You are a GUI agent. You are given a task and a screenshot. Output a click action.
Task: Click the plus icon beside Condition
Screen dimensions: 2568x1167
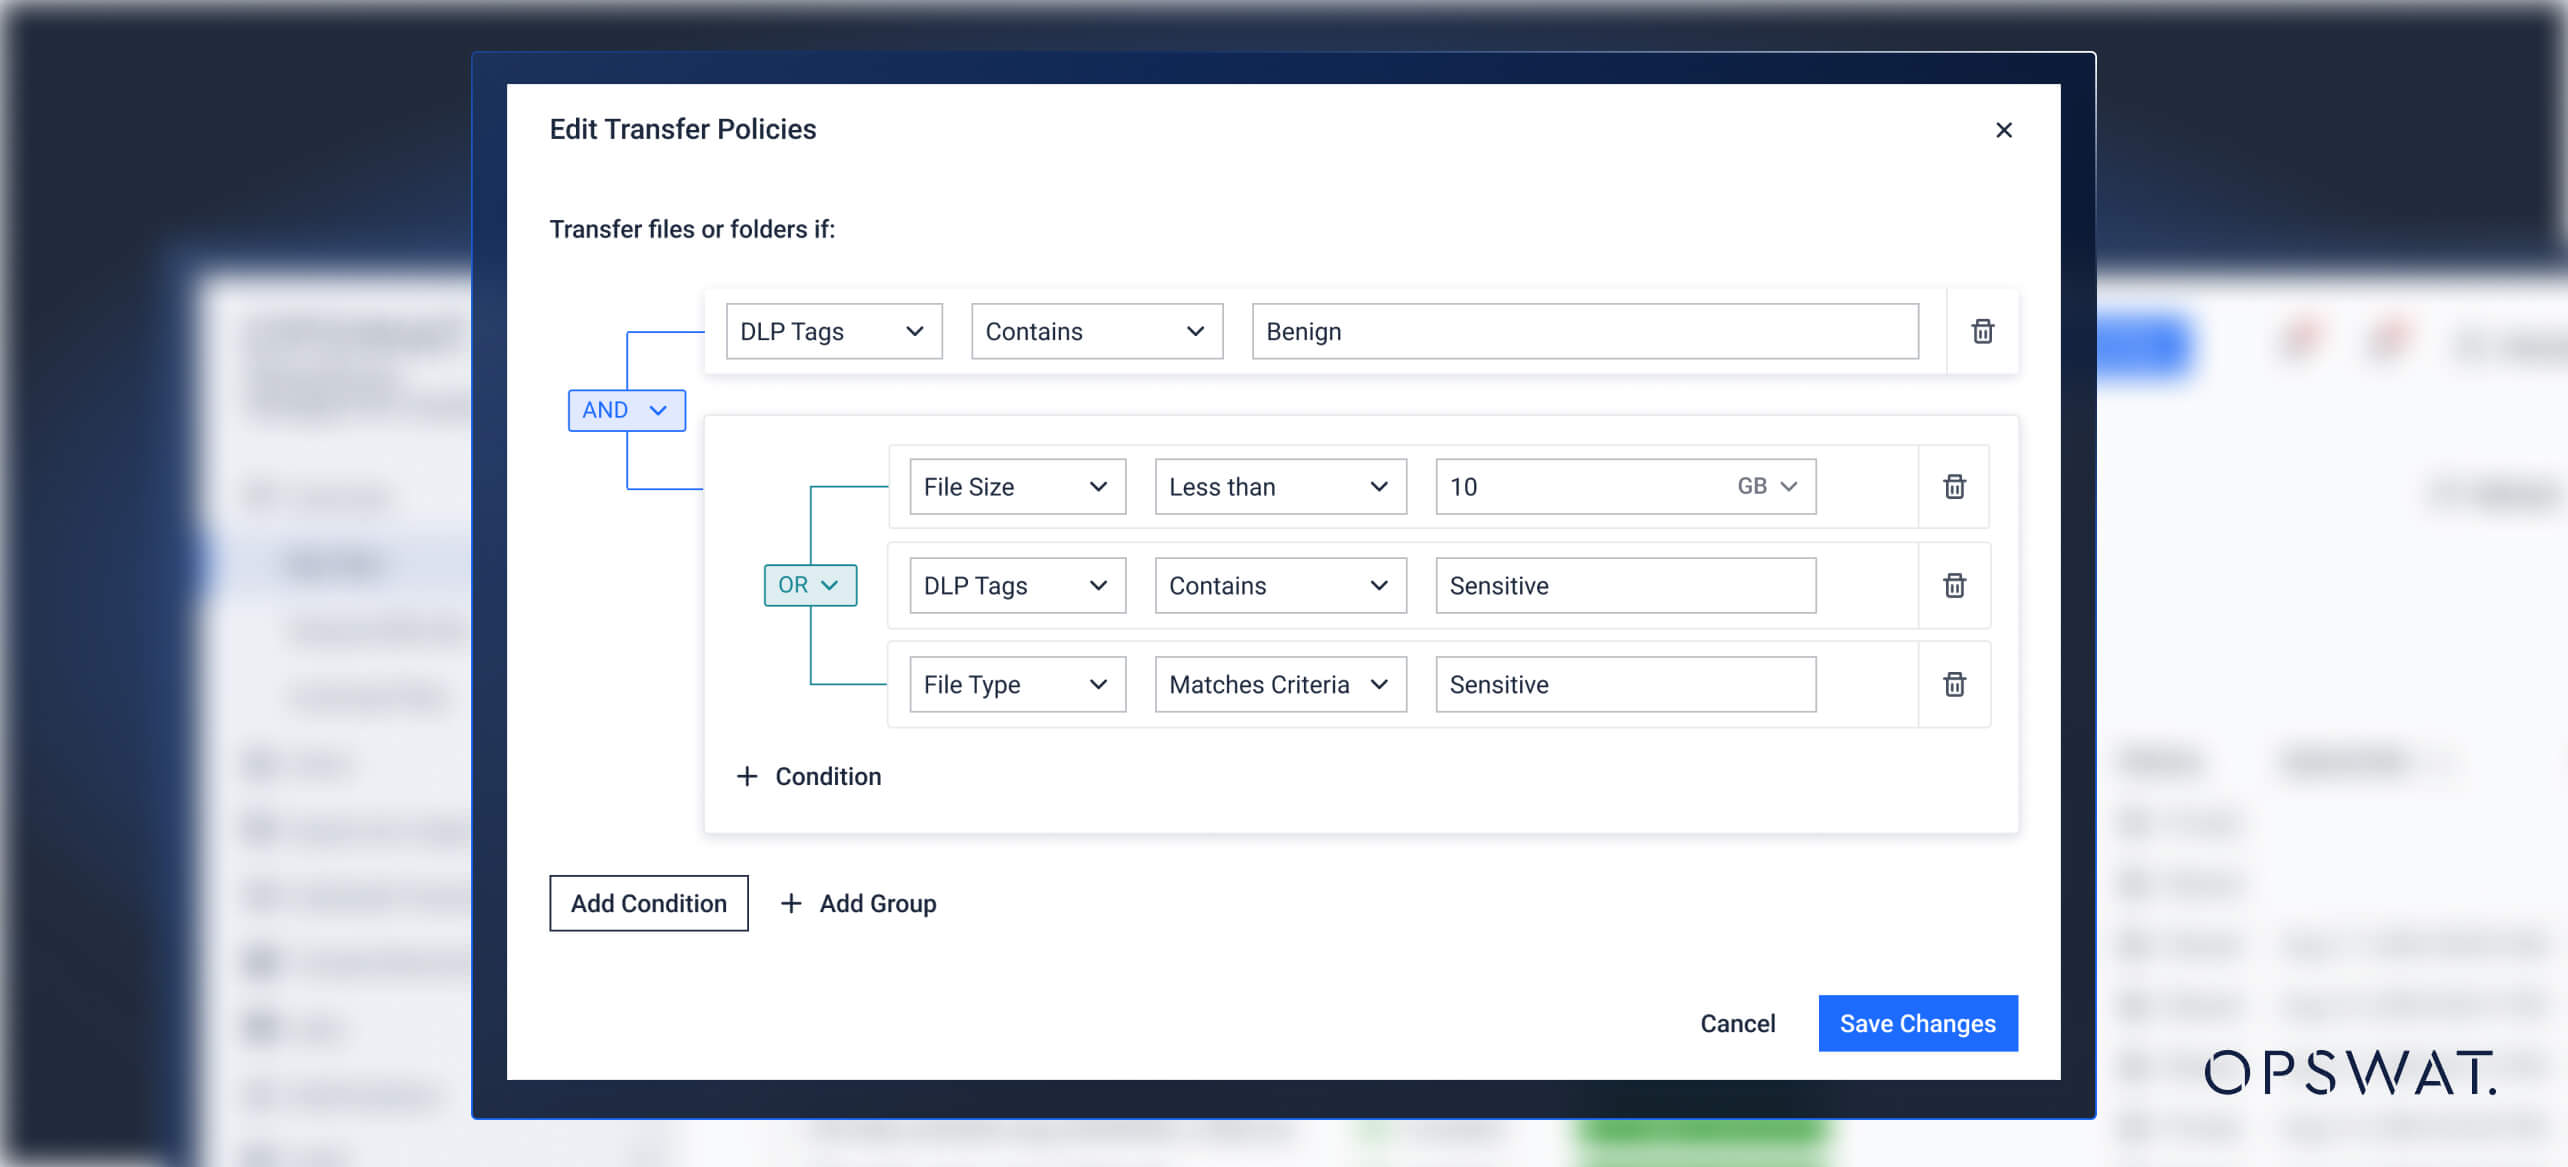tap(748, 776)
